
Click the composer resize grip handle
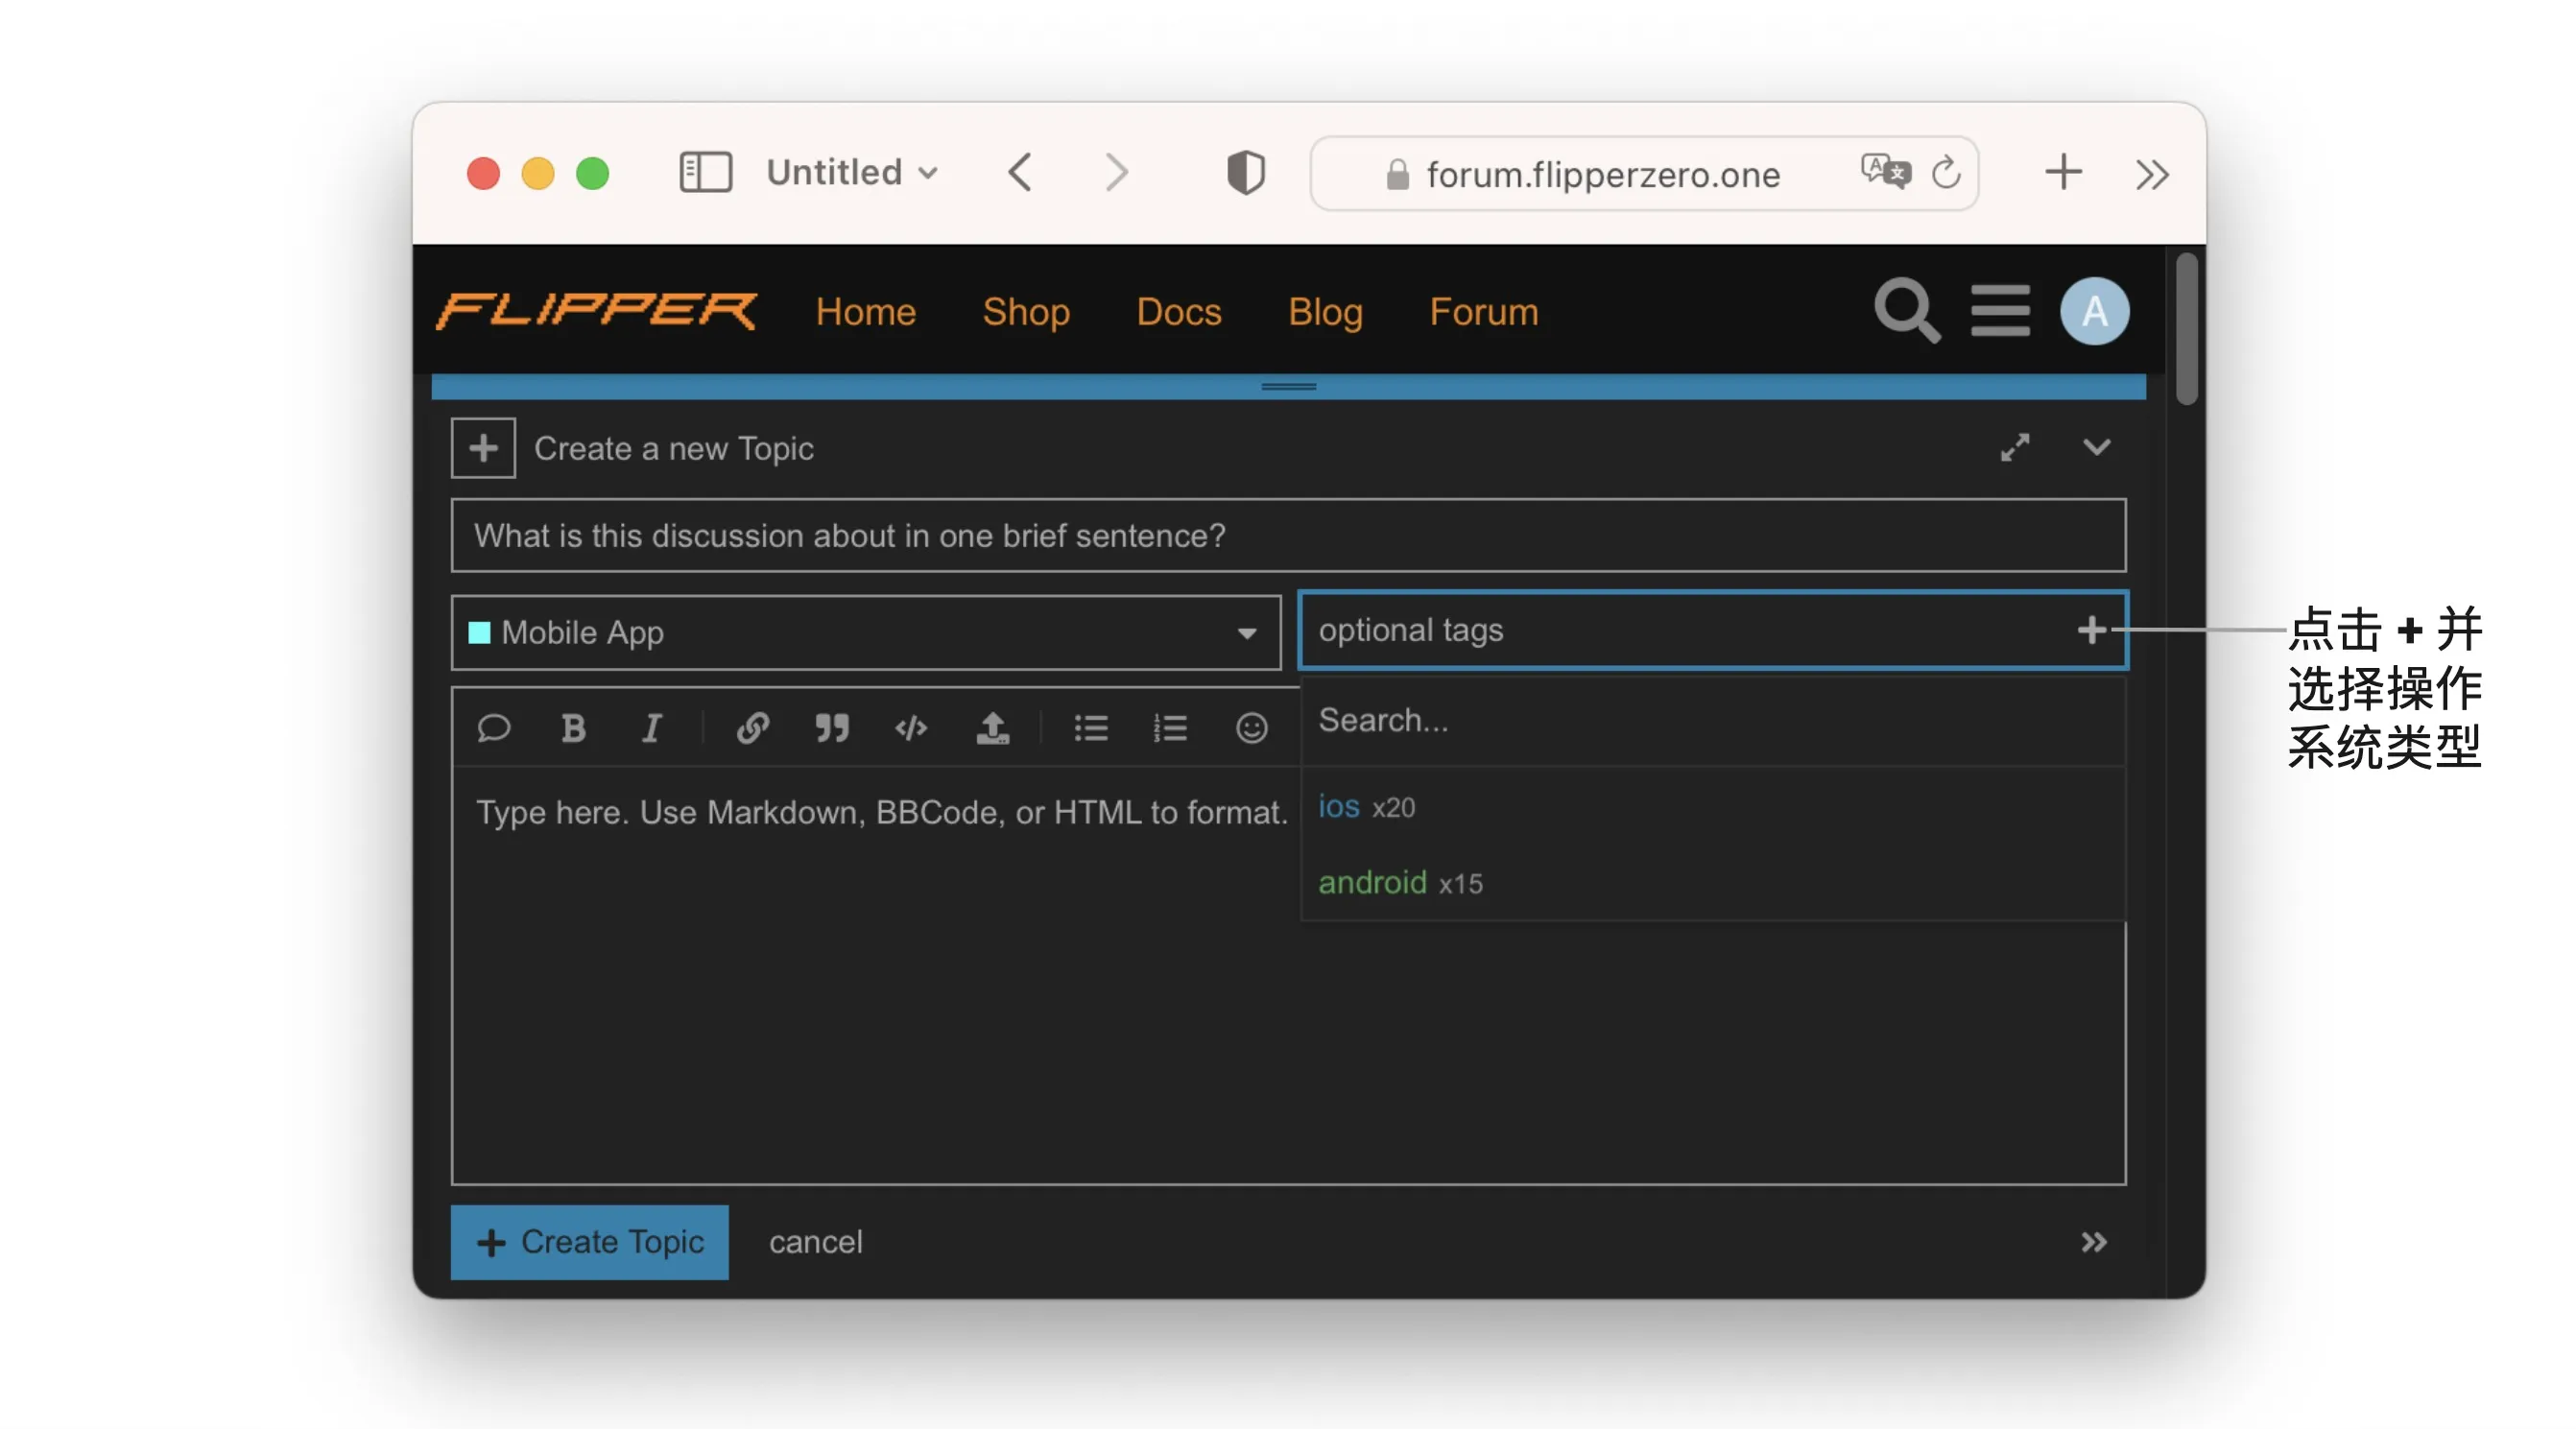1288,386
